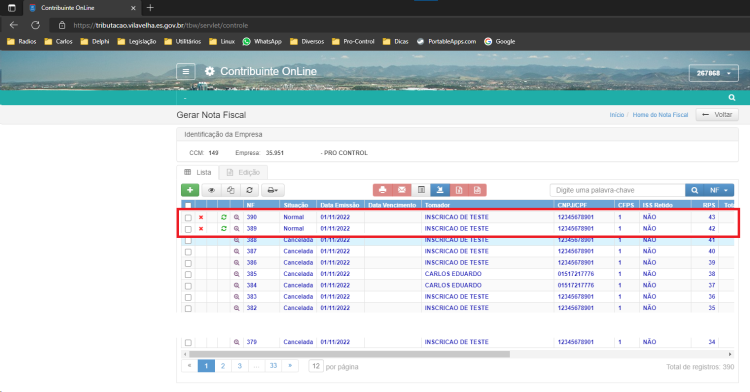Click the green replace icon for NF 389
Screen dimensions: 750x392
(223, 229)
